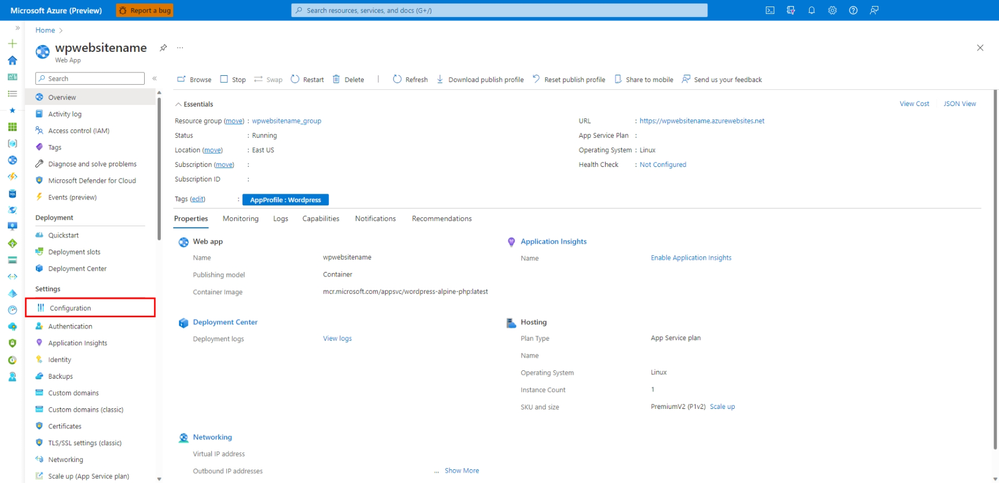Download publish profile

[x=480, y=80]
